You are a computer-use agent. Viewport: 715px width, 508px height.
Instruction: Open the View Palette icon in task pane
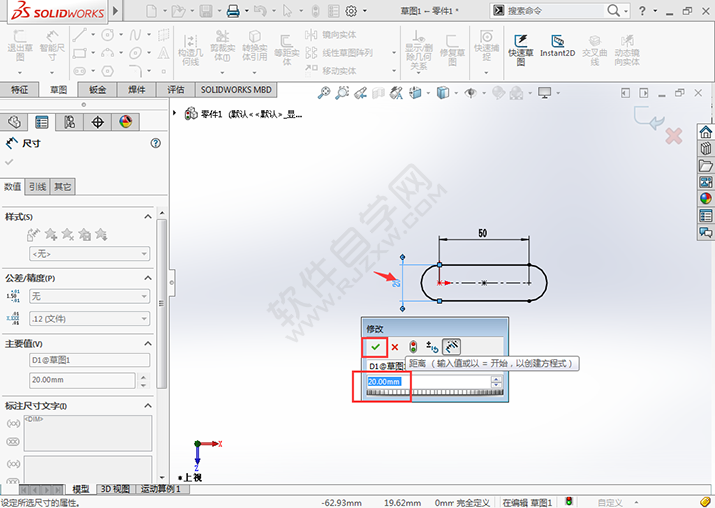pos(706,182)
